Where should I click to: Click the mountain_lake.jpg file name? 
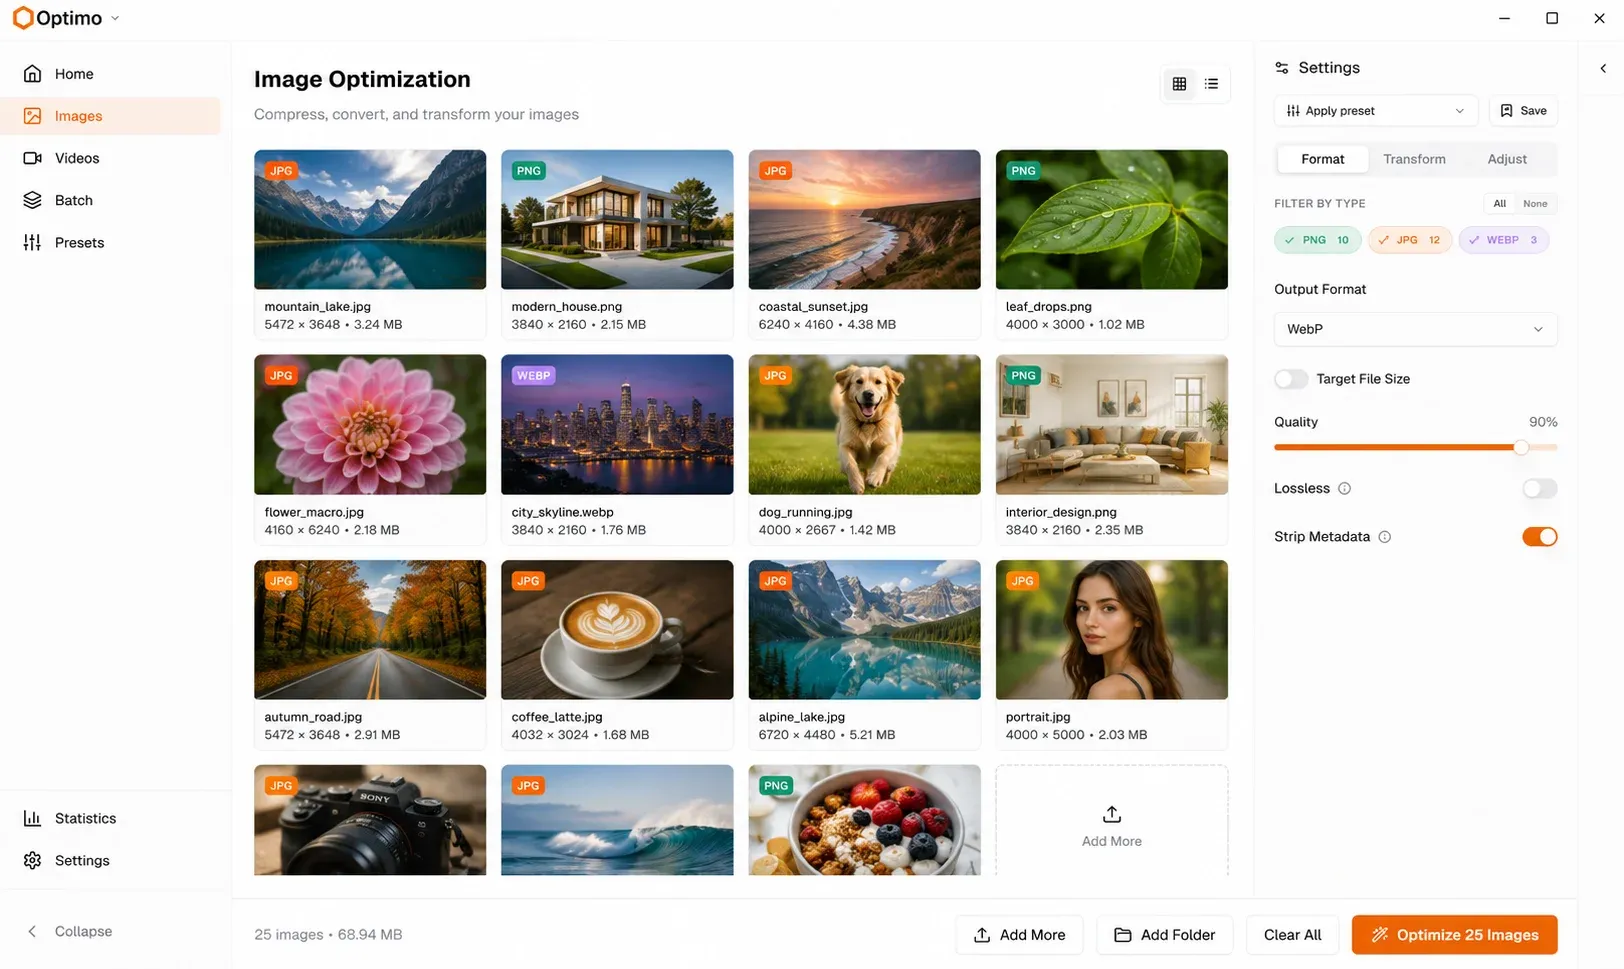pos(317,307)
